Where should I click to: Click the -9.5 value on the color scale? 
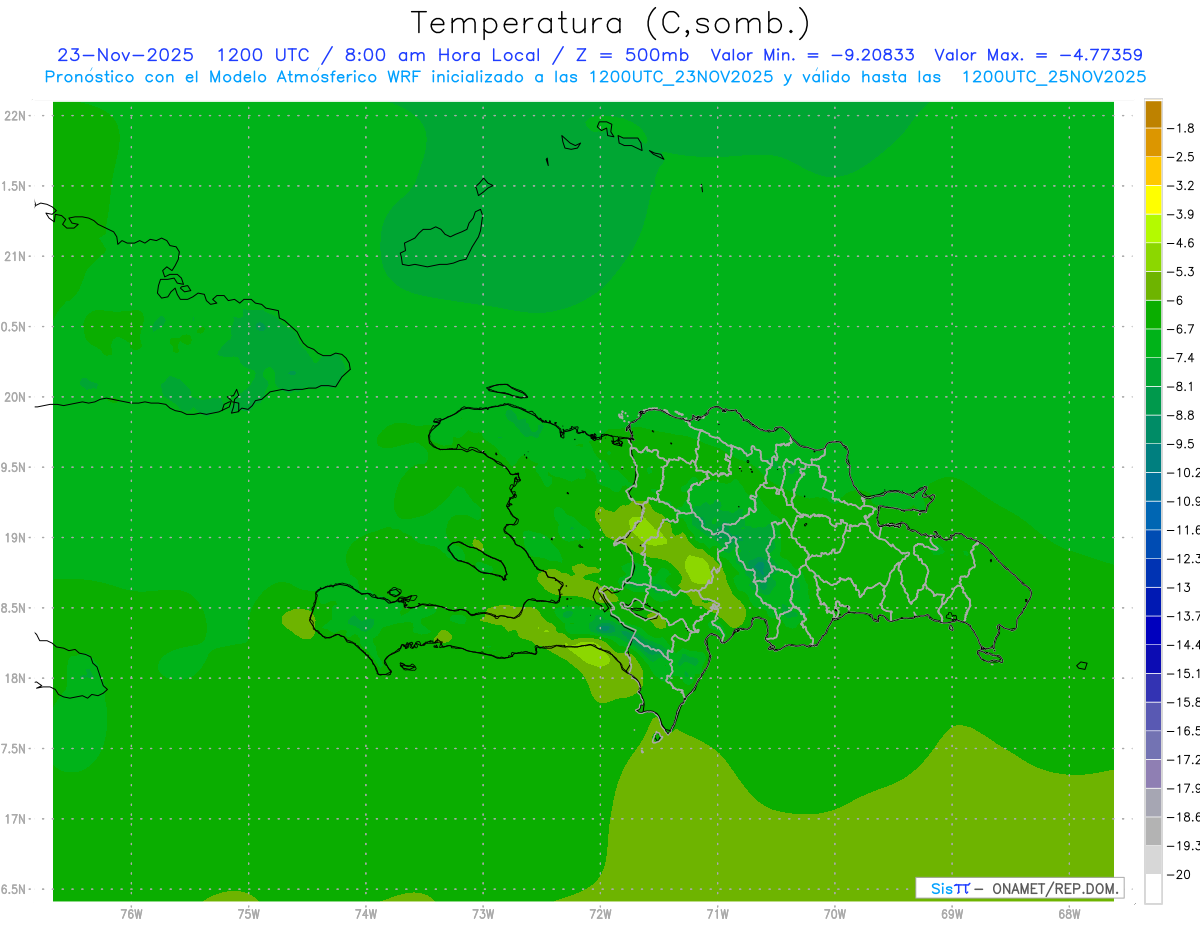pyautogui.click(x=1181, y=443)
